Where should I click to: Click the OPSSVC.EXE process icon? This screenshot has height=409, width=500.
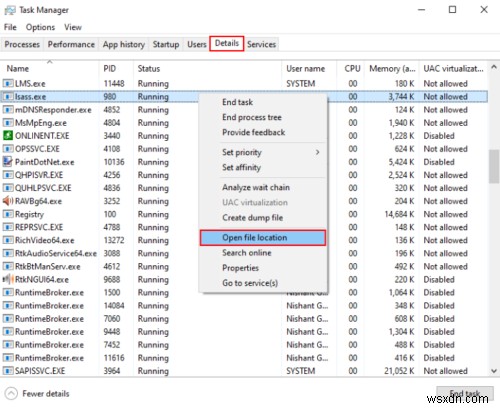click(x=8, y=149)
